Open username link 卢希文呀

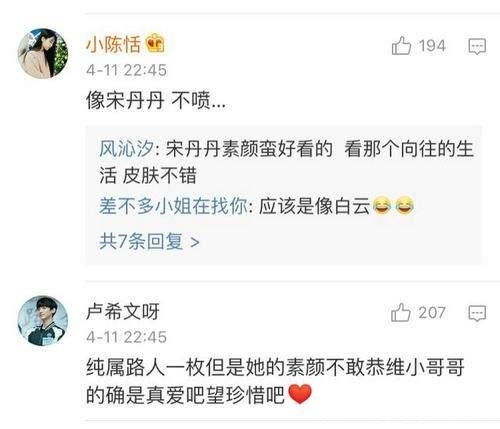[123, 311]
